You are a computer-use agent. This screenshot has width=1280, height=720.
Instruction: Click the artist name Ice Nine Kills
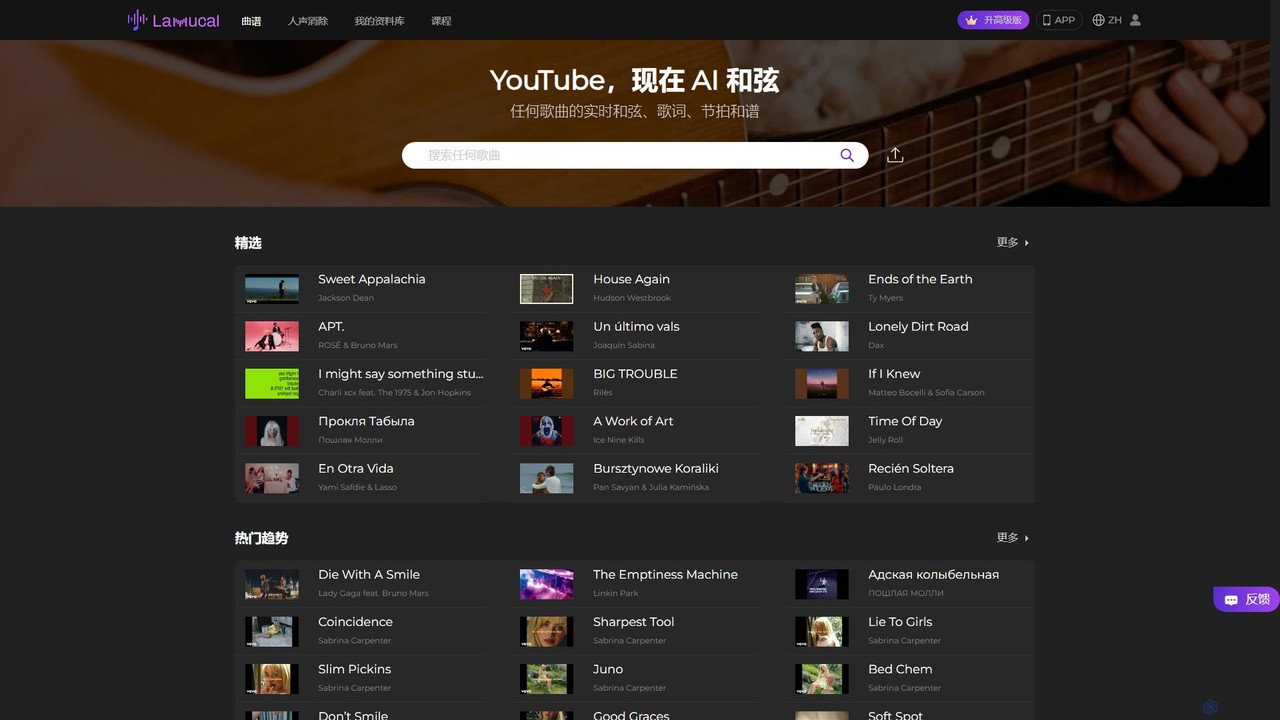pyautogui.click(x=619, y=440)
